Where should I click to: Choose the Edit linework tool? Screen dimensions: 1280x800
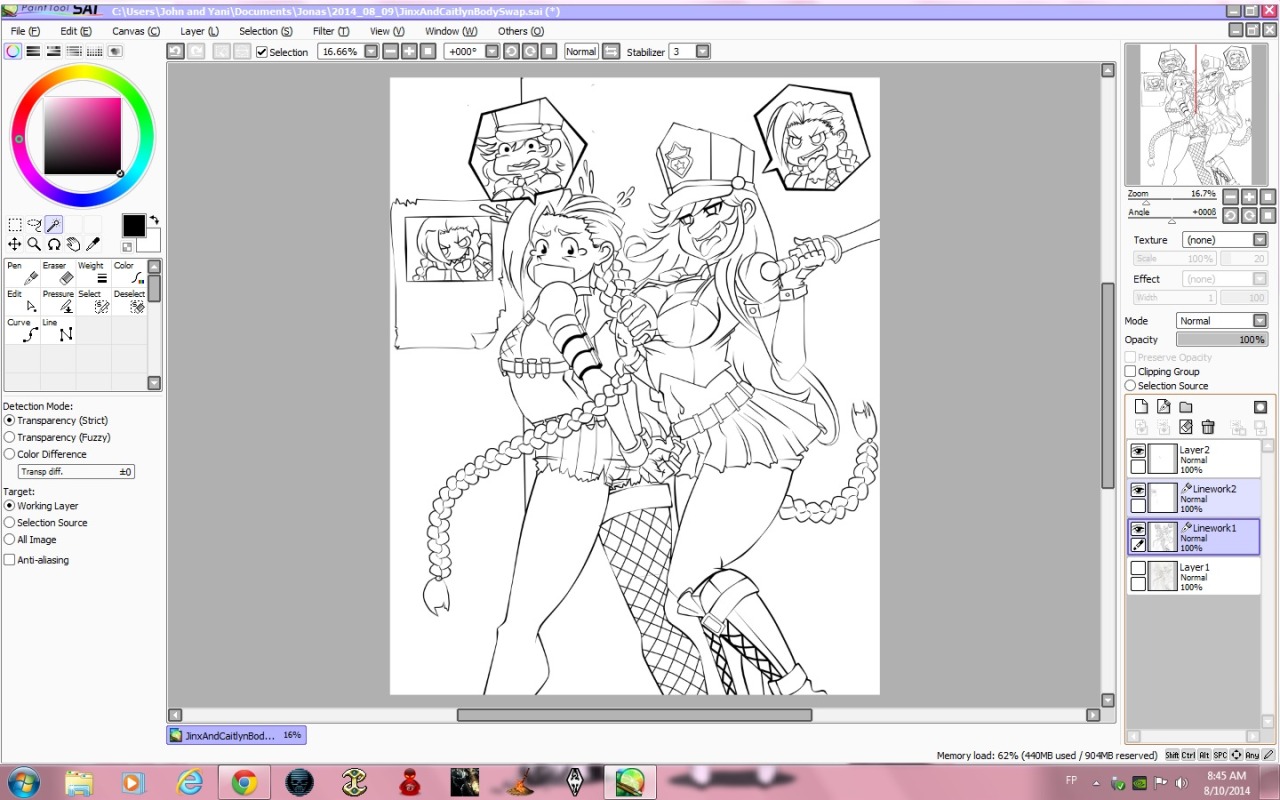pos(22,301)
